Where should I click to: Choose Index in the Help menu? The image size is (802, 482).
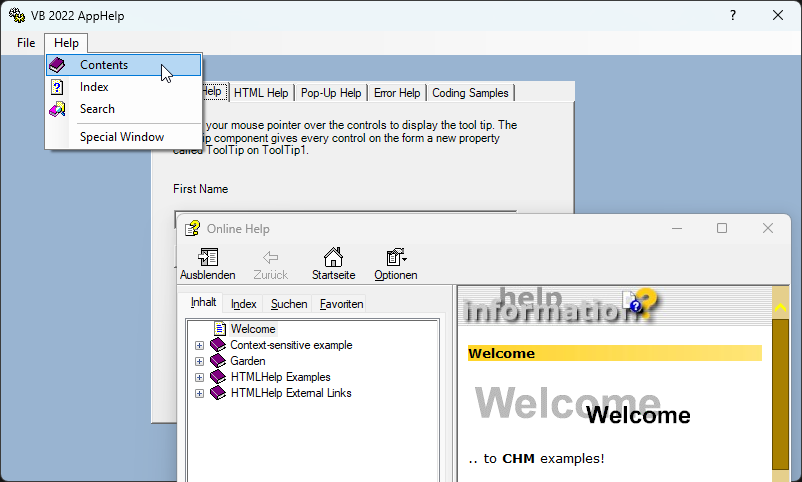point(123,87)
